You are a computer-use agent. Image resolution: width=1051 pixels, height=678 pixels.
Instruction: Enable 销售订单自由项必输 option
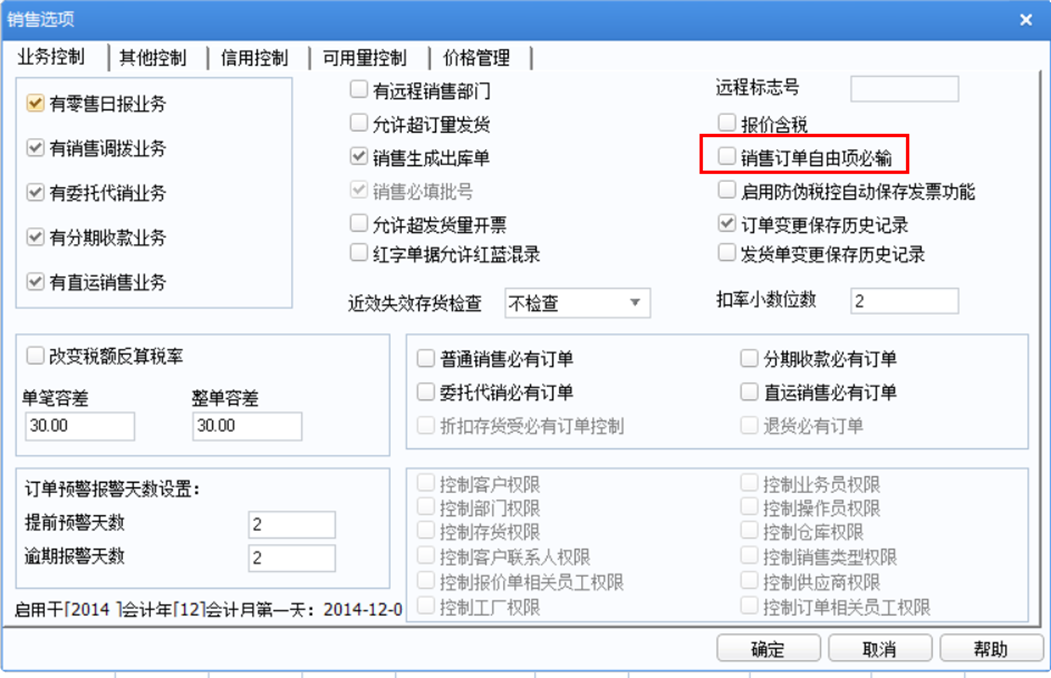(727, 157)
